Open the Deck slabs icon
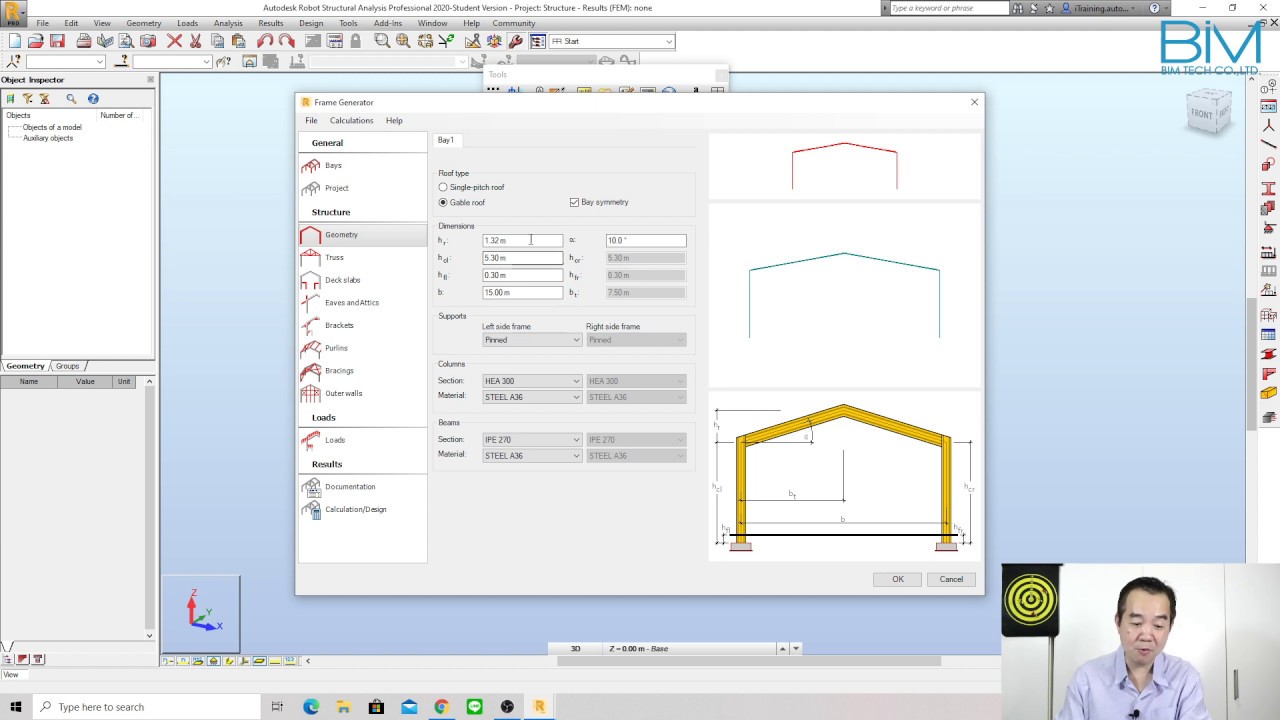This screenshot has width=1280, height=720. pyautogui.click(x=311, y=280)
